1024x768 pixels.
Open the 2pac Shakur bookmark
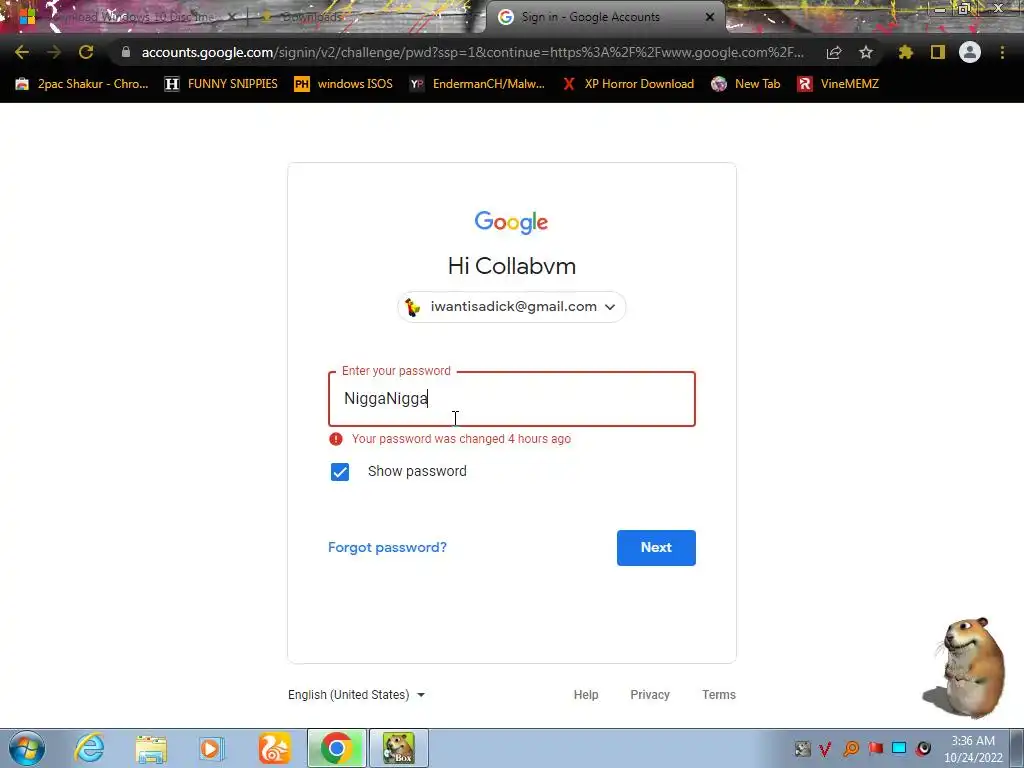[x=82, y=84]
